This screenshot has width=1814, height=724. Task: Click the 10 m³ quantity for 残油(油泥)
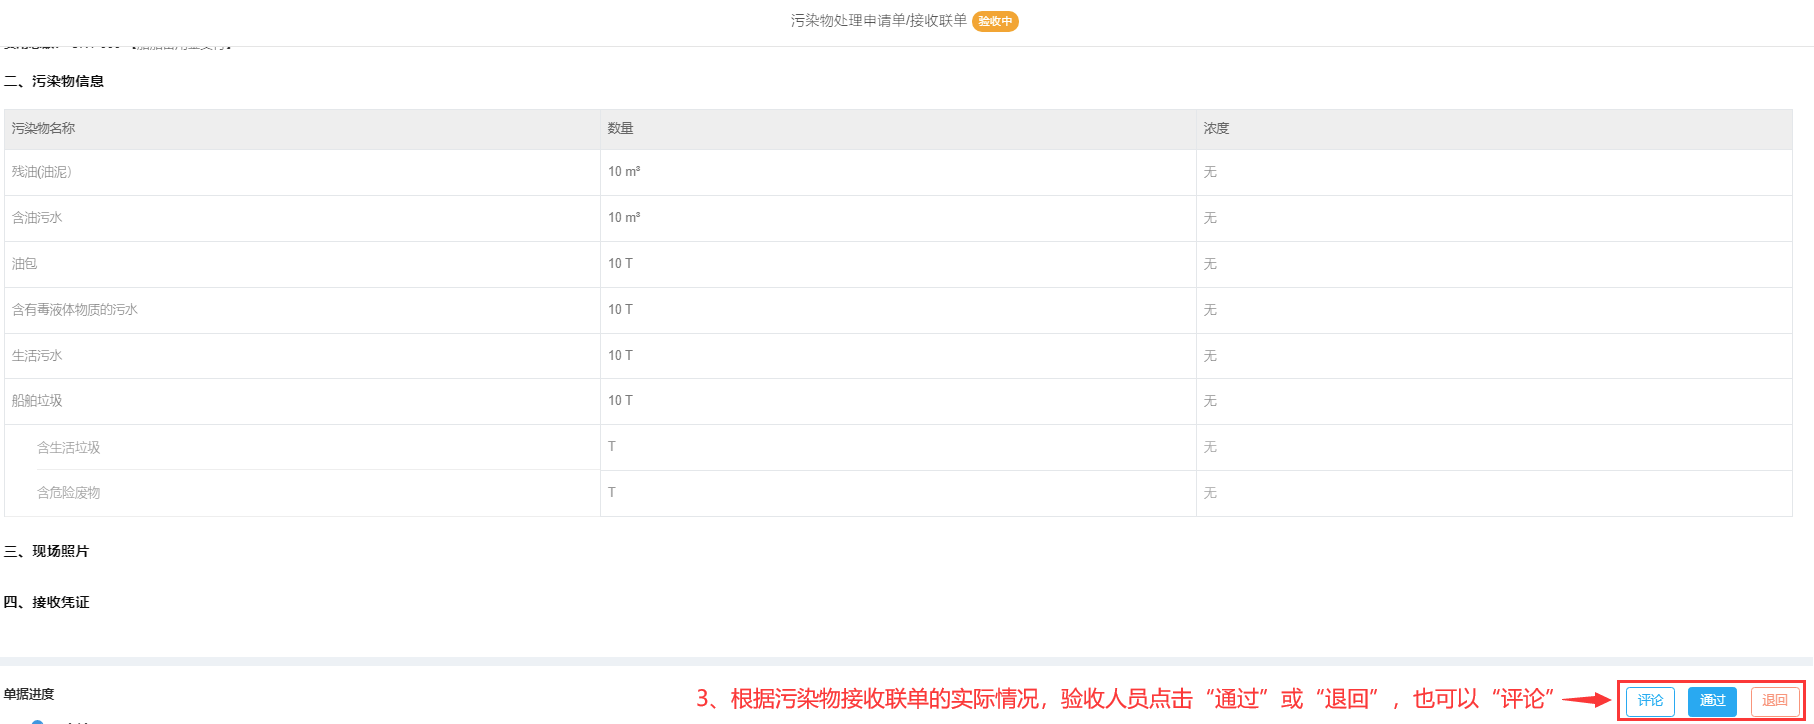pyautogui.click(x=624, y=172)
